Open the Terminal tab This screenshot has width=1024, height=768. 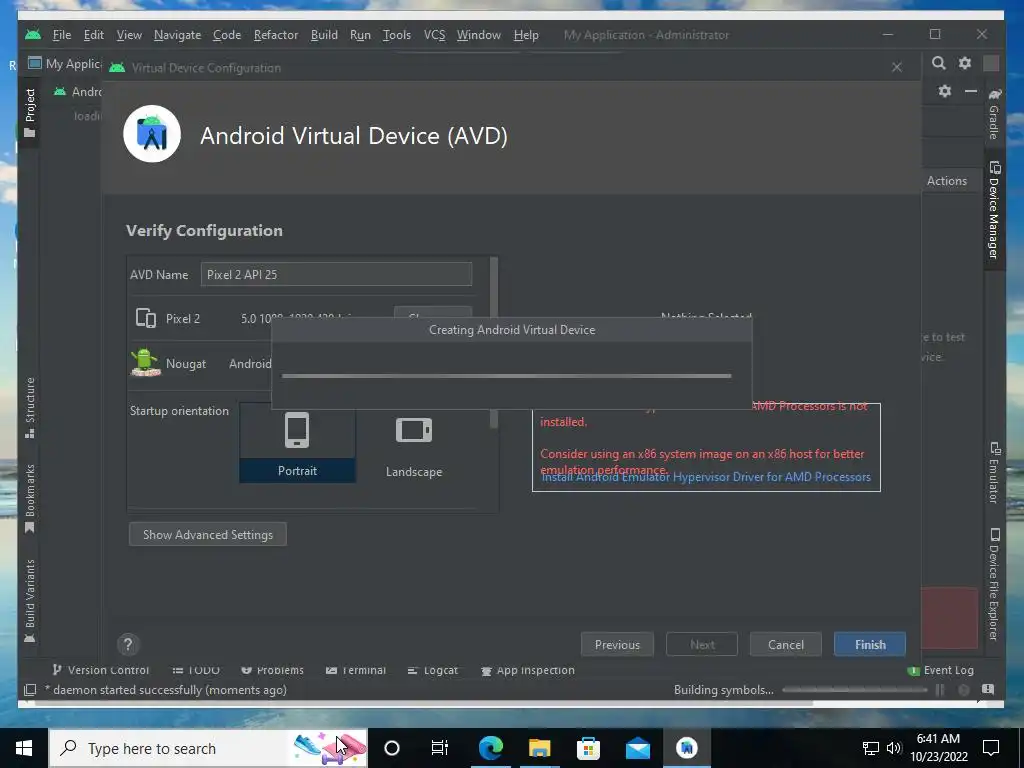pos(356,670)
